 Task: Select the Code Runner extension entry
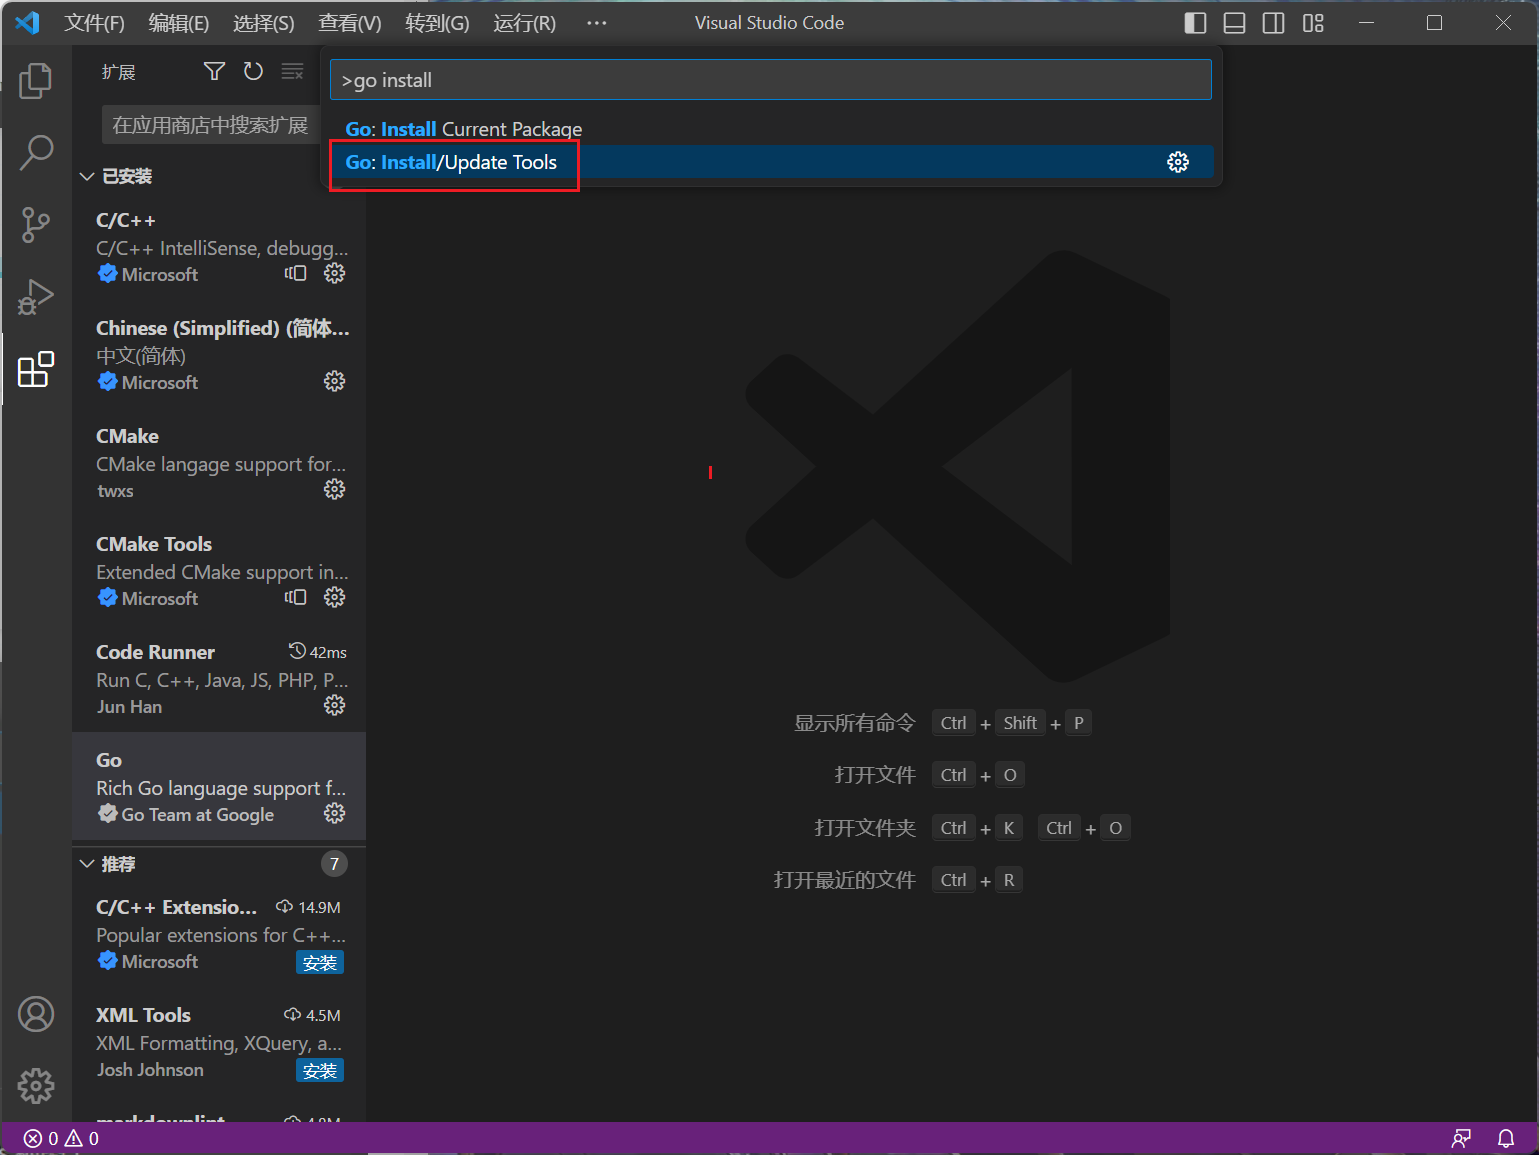pyautogui.click(x=219, y=678)
